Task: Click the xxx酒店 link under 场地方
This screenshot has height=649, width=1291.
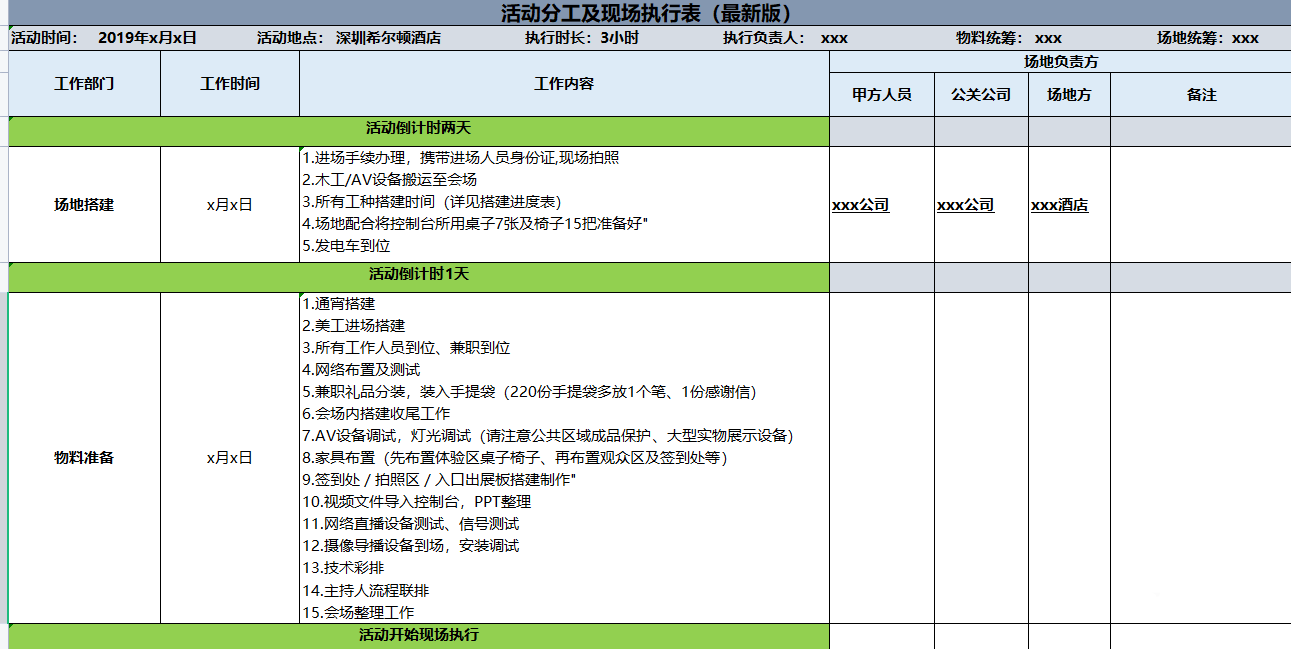Action: [x=1059, y=206]
